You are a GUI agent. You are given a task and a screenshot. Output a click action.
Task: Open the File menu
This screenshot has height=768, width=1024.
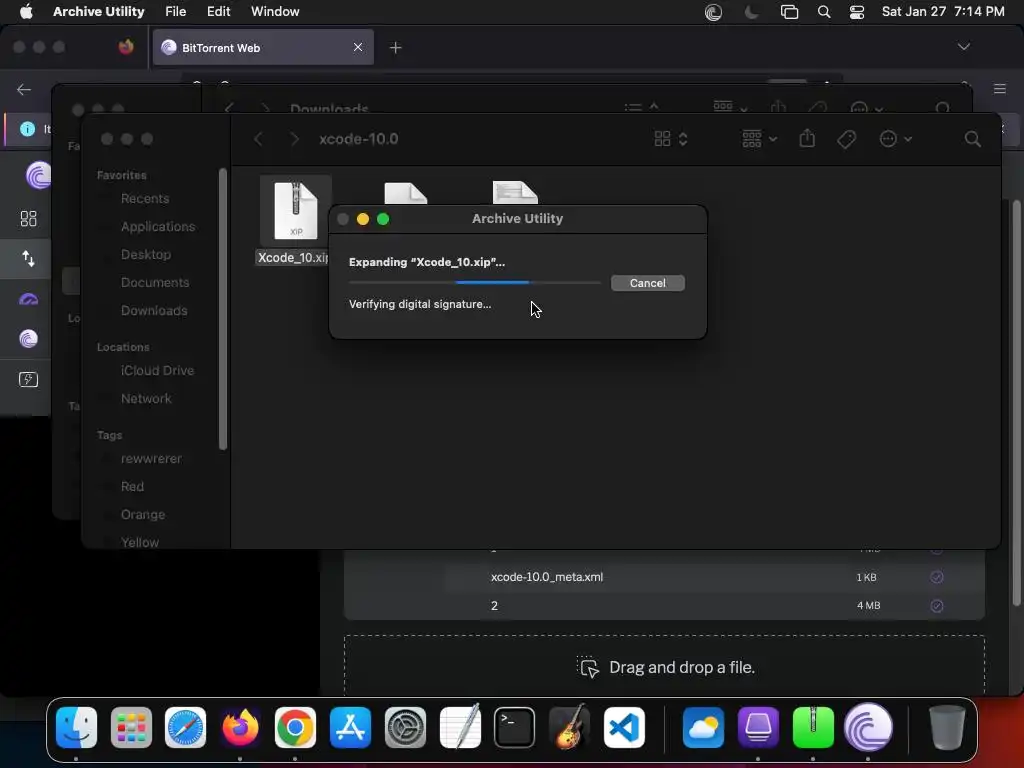click(x=175, y=12)
